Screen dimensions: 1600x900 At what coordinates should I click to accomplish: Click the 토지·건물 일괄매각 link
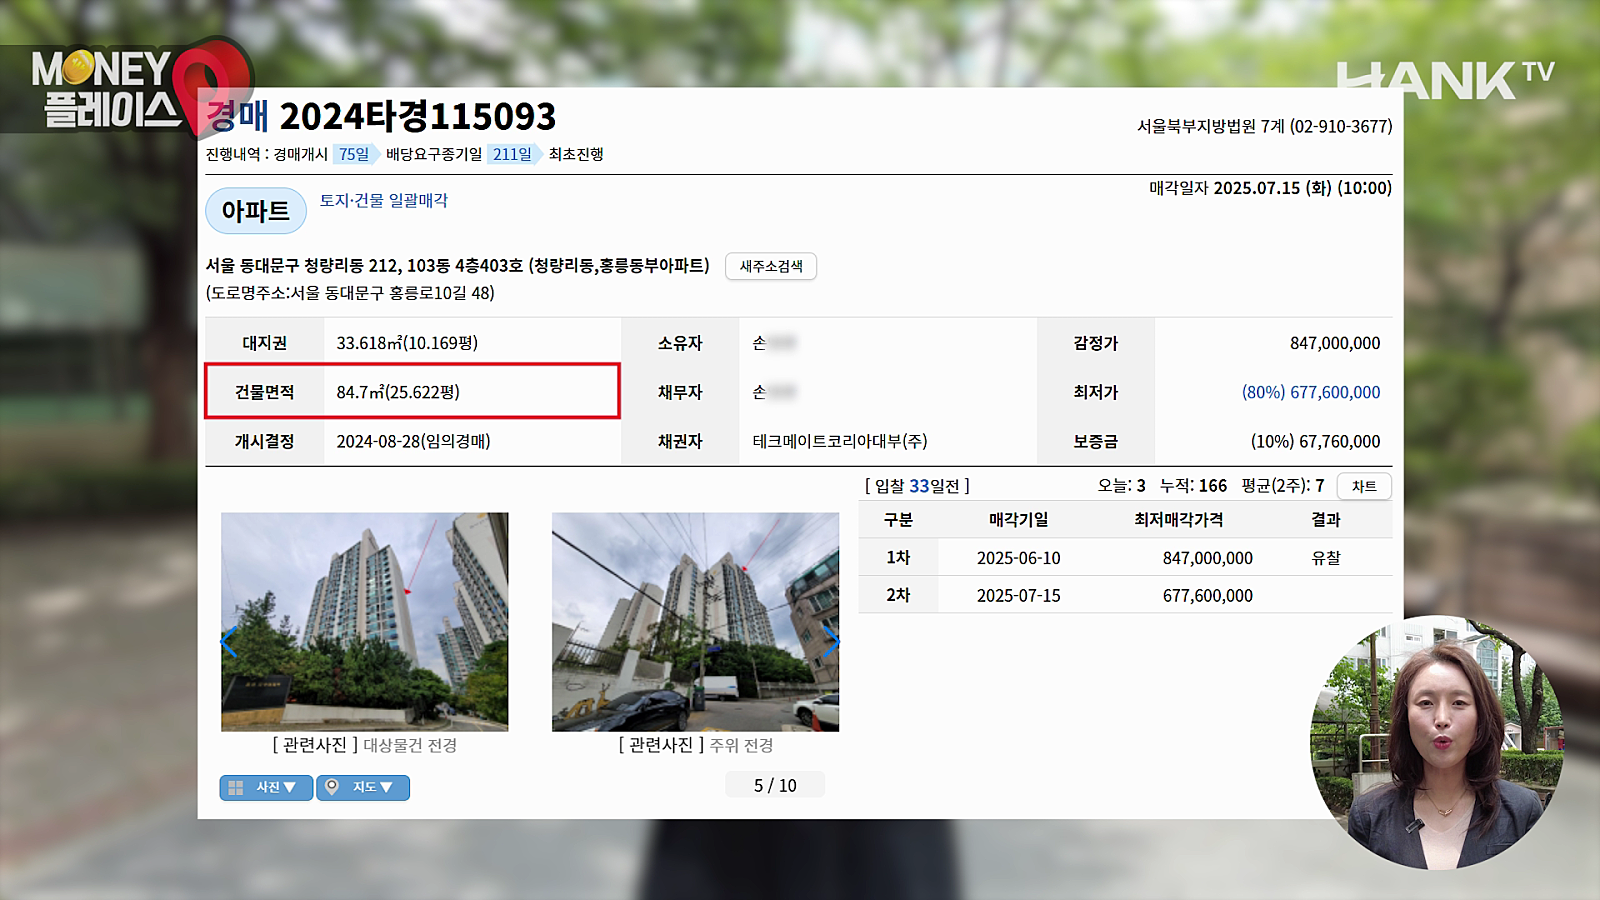[384, 200]
